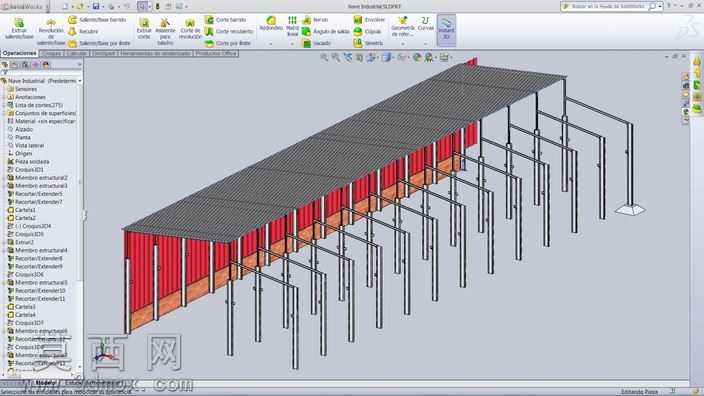Open the Curvas tool
Viewport: 704px width, 396px height.
(425, 24)
